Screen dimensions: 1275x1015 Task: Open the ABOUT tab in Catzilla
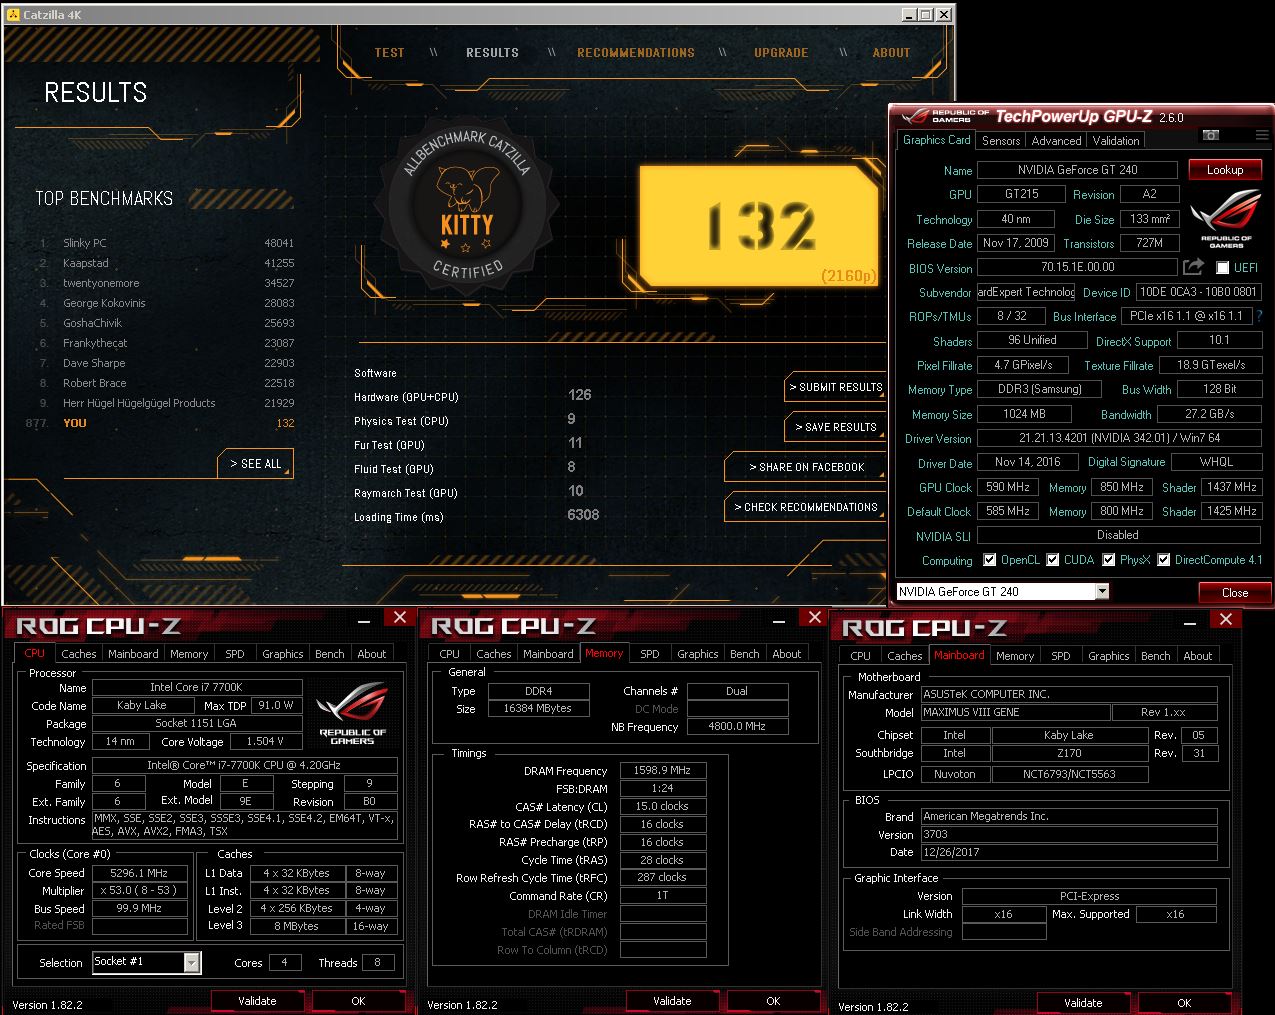891,53
